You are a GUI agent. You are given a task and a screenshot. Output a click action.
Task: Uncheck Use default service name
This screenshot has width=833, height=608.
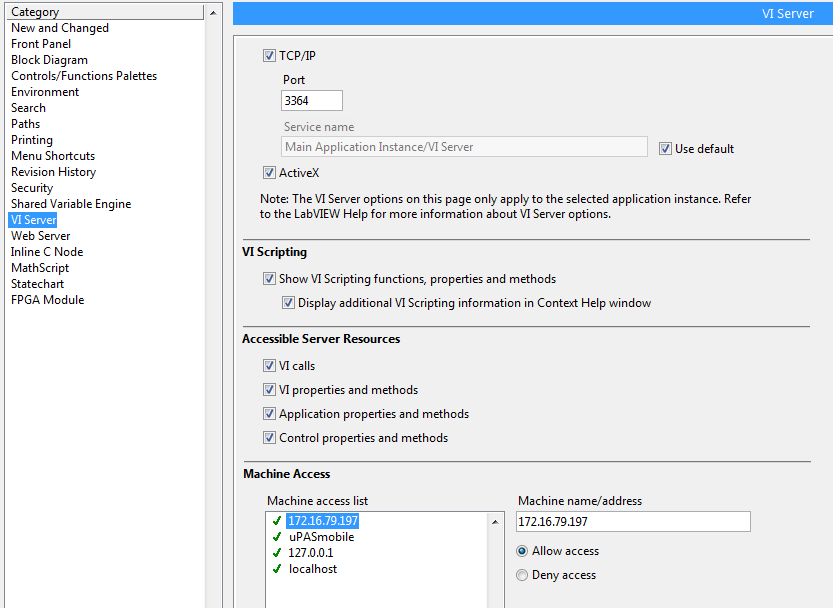coord(665,149)
